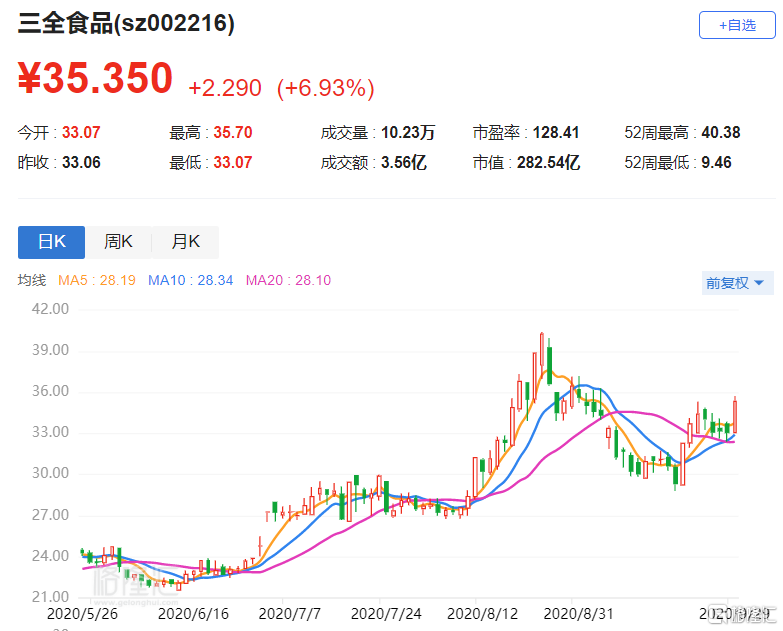Click the MA20 : 28.10 indicator label
The image size is (783, 631).
tap(288, 280)
